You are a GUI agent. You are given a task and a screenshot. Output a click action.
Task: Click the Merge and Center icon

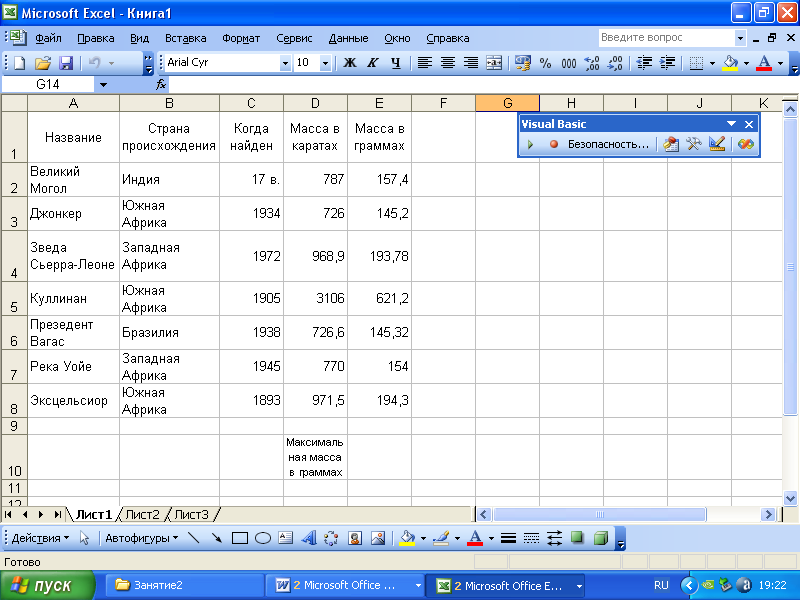[494, 63]
